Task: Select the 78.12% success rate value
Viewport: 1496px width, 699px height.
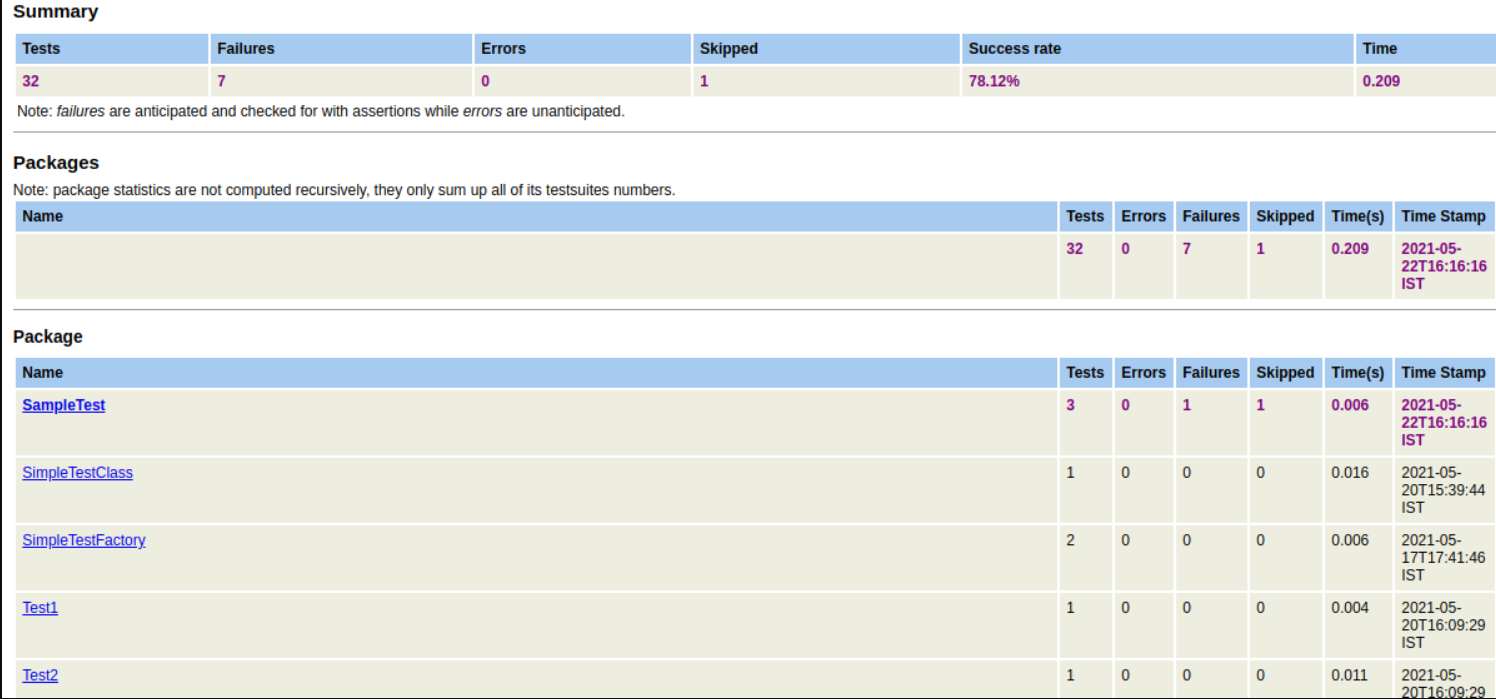Action: click(994, 81)
